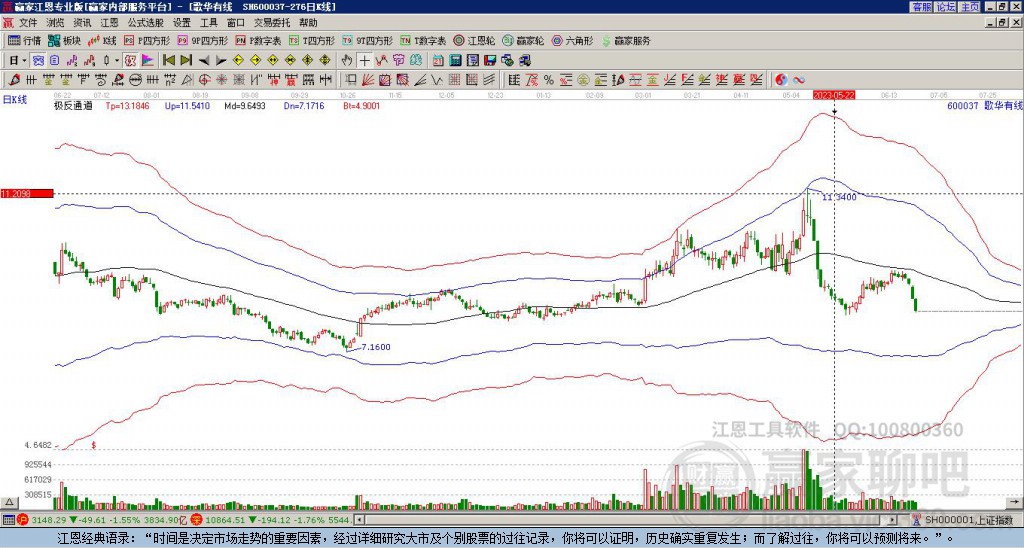
Task: Click the 2023-05-22 date marker
Action: point(834,95)
